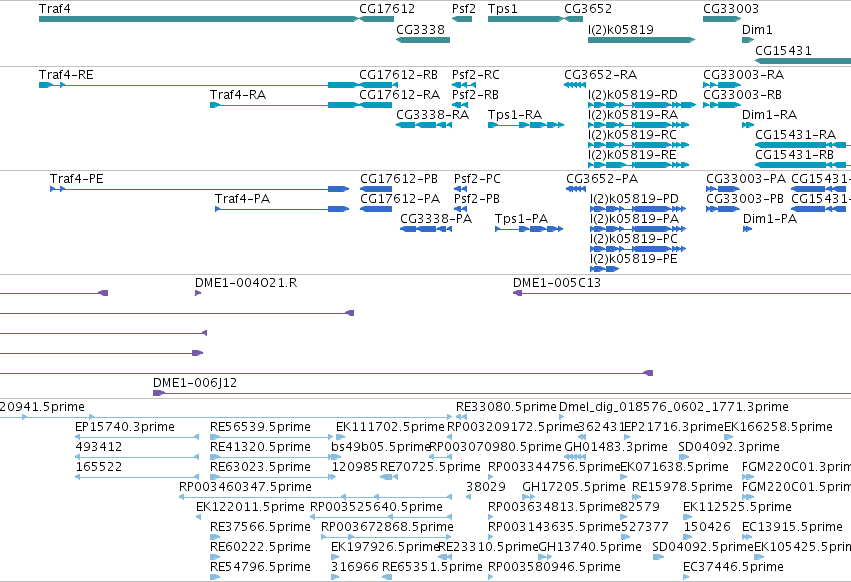The image size is (851, 582).
Task: Click the CG15431-RA transcript label
Action: (796, 135)
